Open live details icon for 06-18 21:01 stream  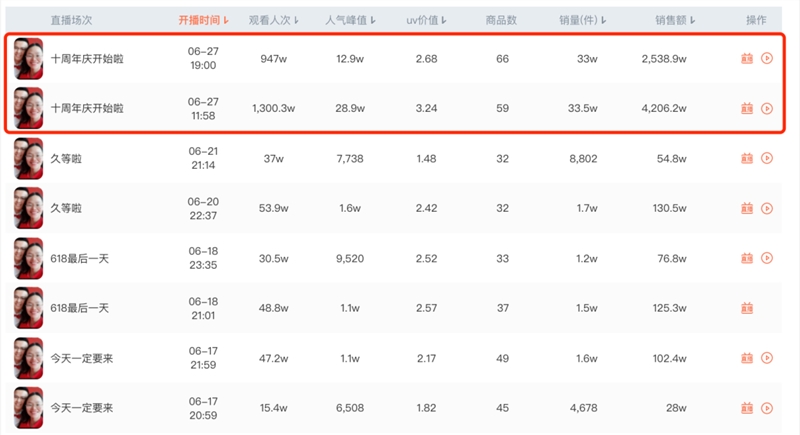(x=747, y=309)
